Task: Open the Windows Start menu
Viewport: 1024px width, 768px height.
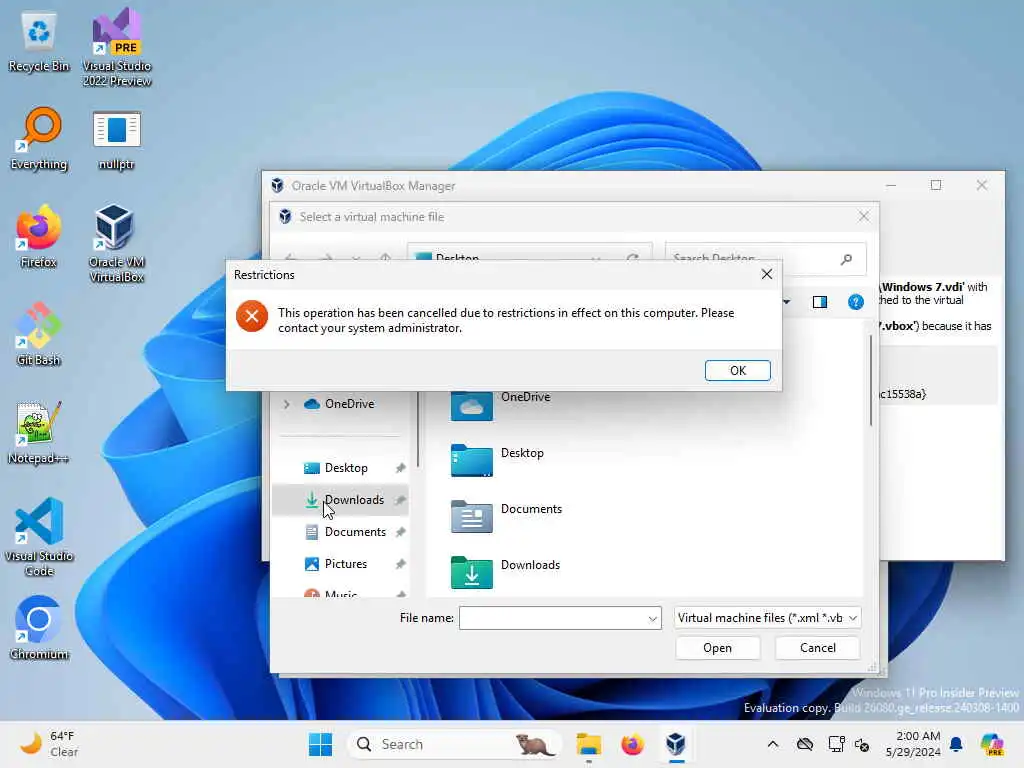Action: pyautogui.click(x=320, y=744)
